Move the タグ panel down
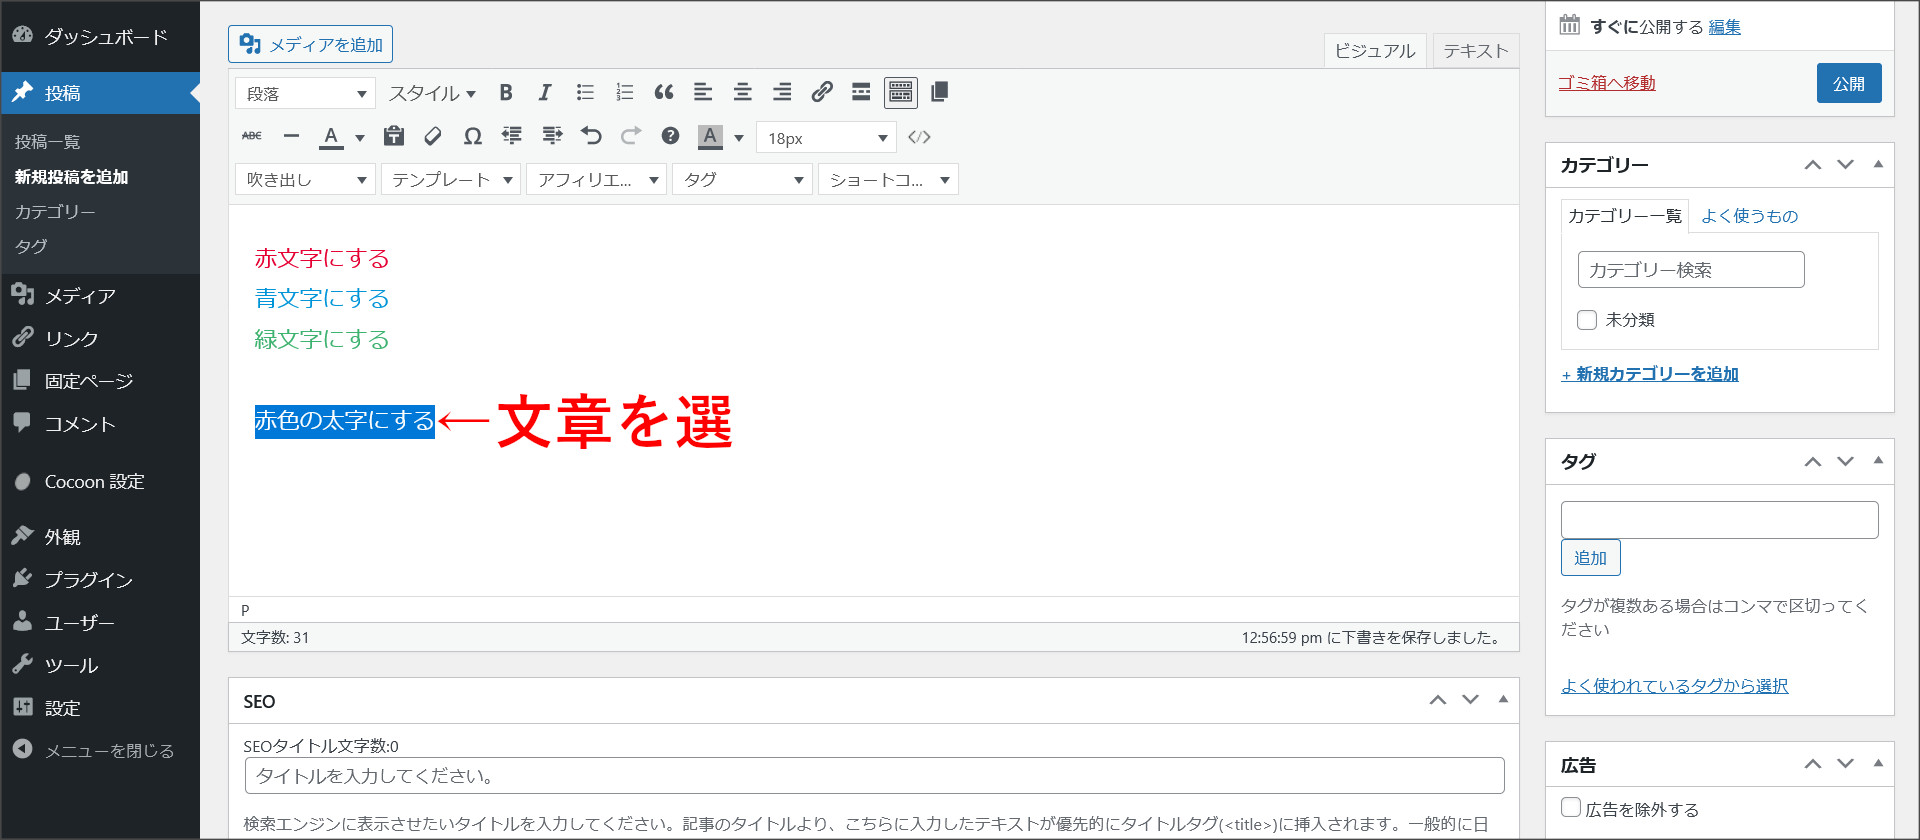 click(x=1846, y=461)
